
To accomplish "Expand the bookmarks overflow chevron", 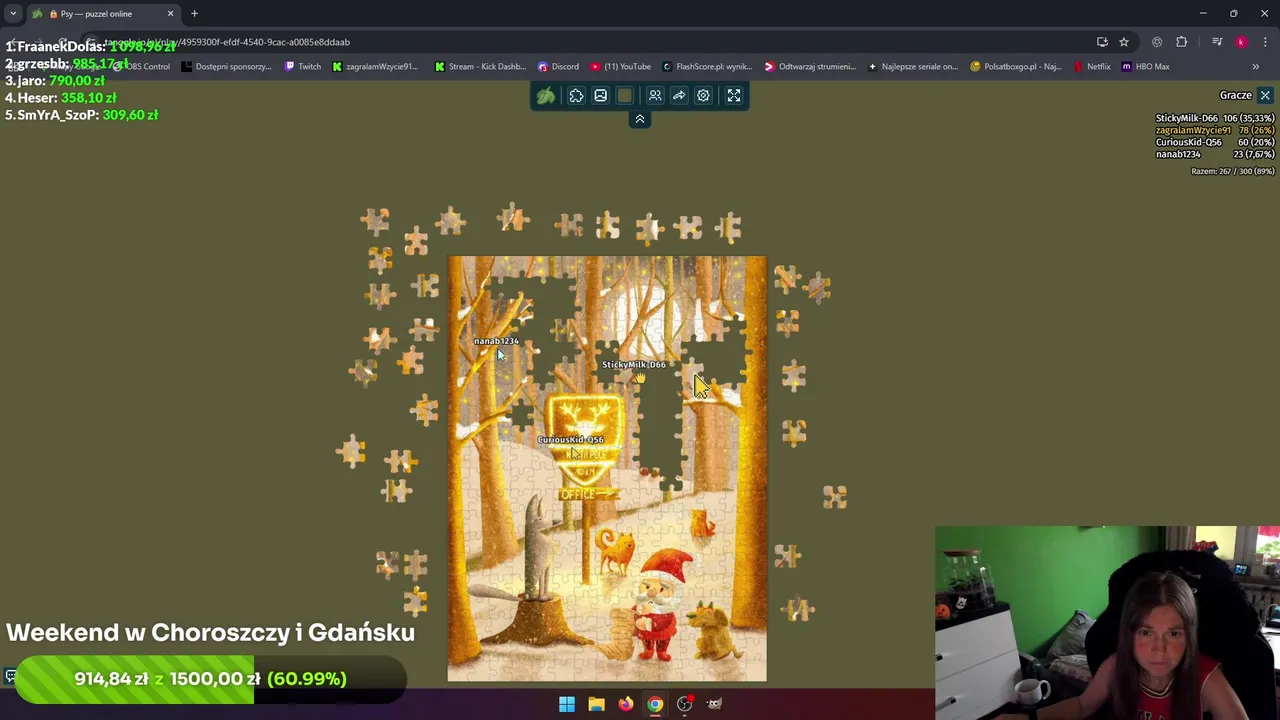I will tap(1256, 67).
